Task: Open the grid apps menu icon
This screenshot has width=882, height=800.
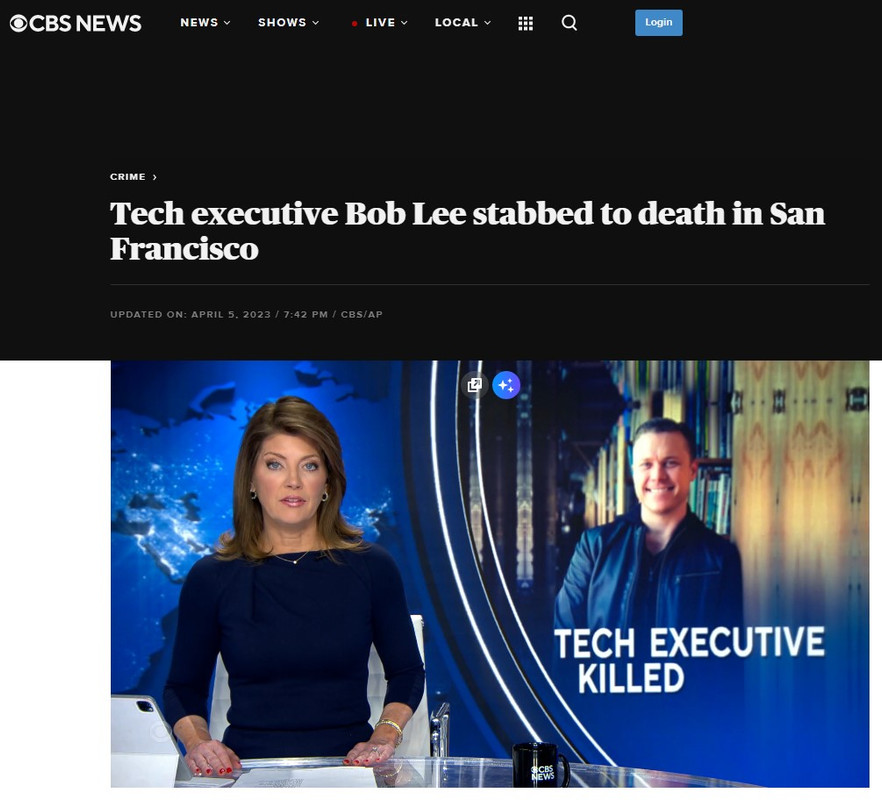Action: (525, 23)
